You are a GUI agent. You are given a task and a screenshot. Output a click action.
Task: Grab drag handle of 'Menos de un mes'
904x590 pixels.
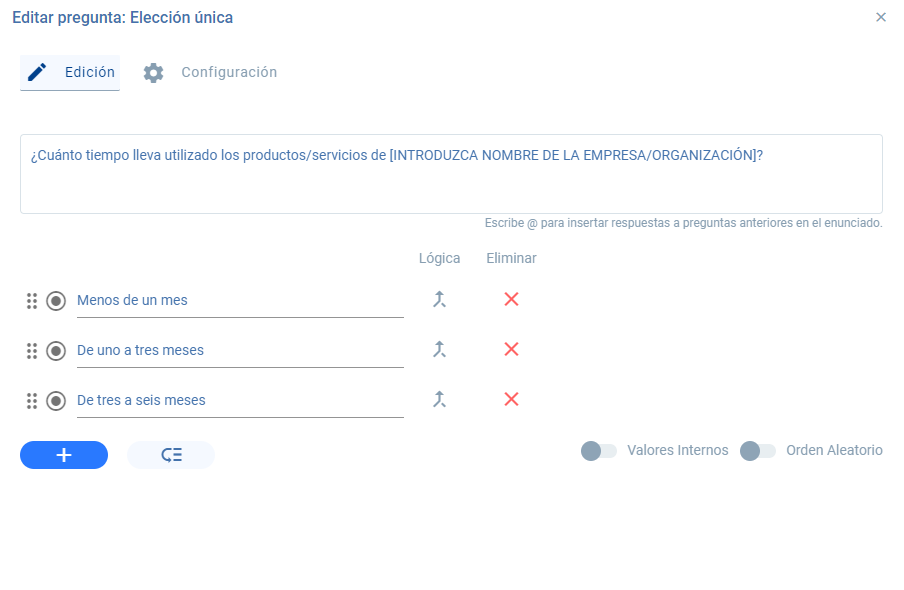pyautogui.click(x=32, y=301)
